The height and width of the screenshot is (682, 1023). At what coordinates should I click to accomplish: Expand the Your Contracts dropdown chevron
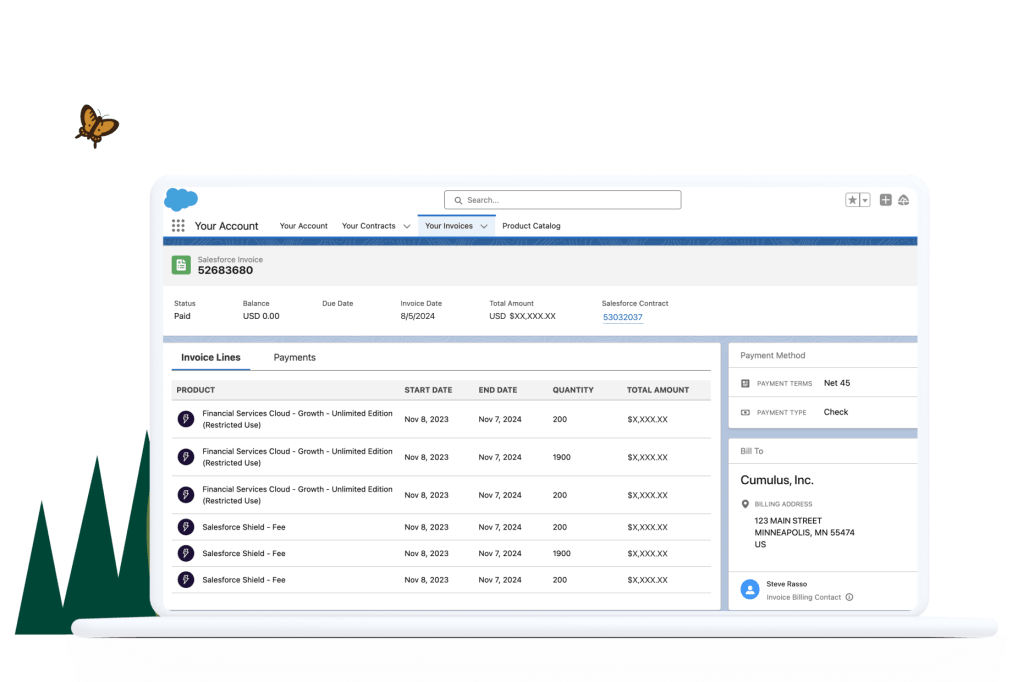(x=407, y=226)
